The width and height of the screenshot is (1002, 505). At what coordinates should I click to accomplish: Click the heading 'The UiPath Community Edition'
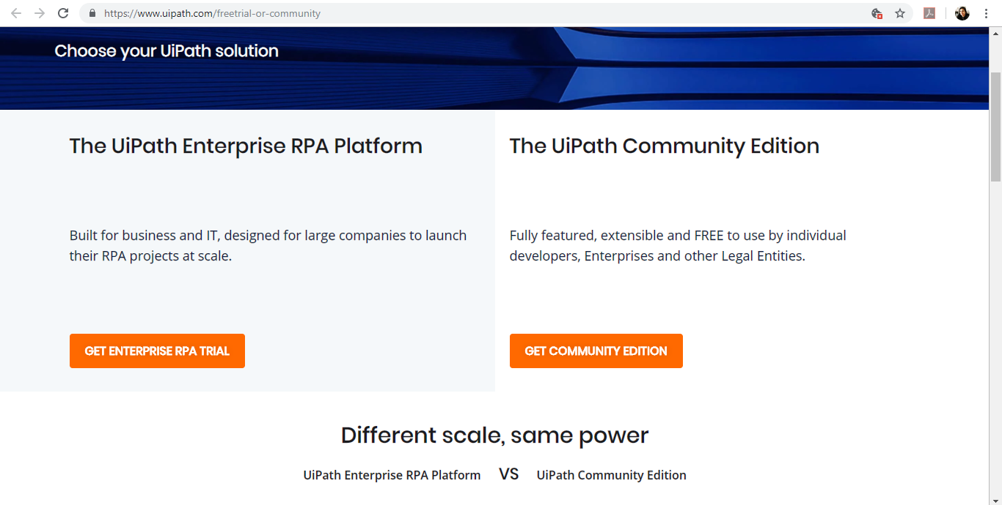664,146
